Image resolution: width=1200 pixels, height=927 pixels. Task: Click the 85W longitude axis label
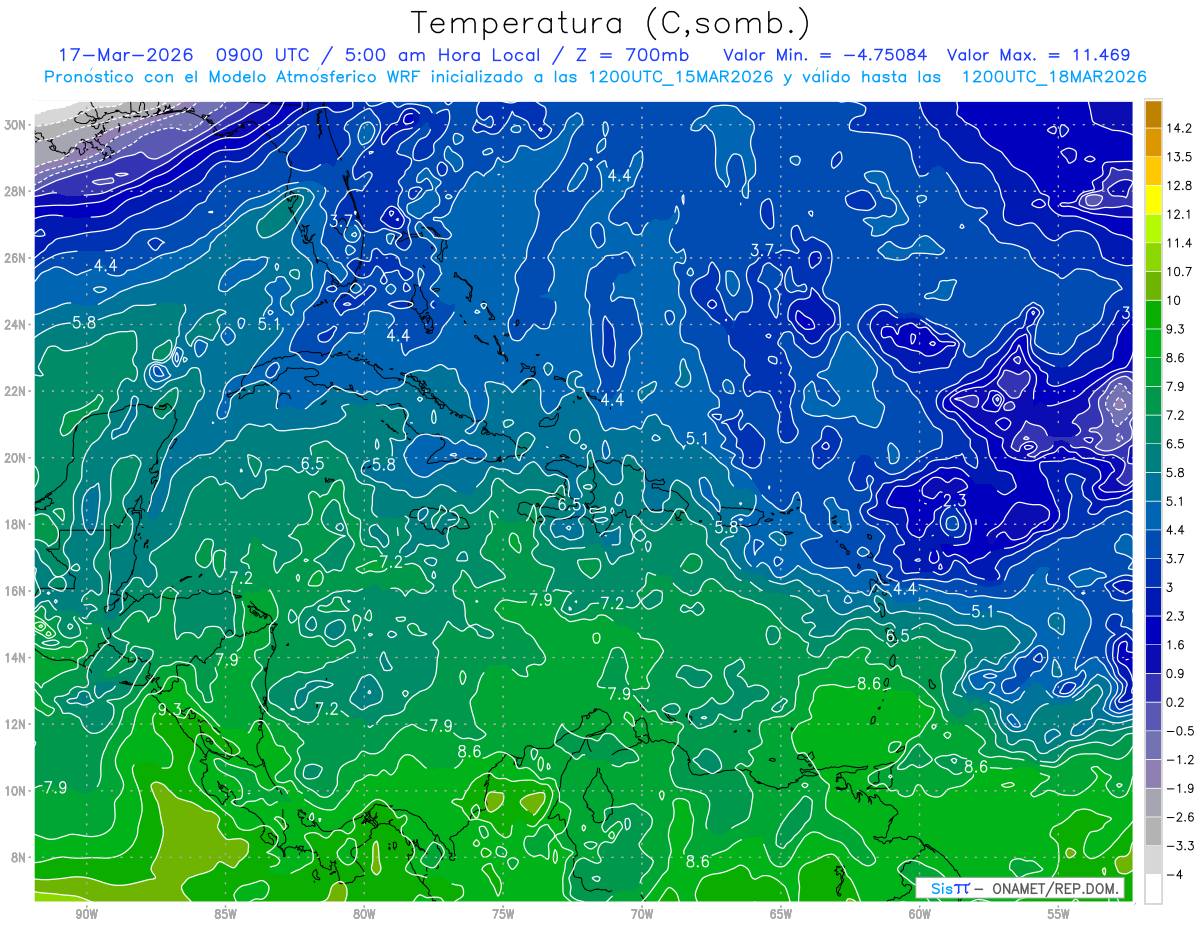[225, 914]
